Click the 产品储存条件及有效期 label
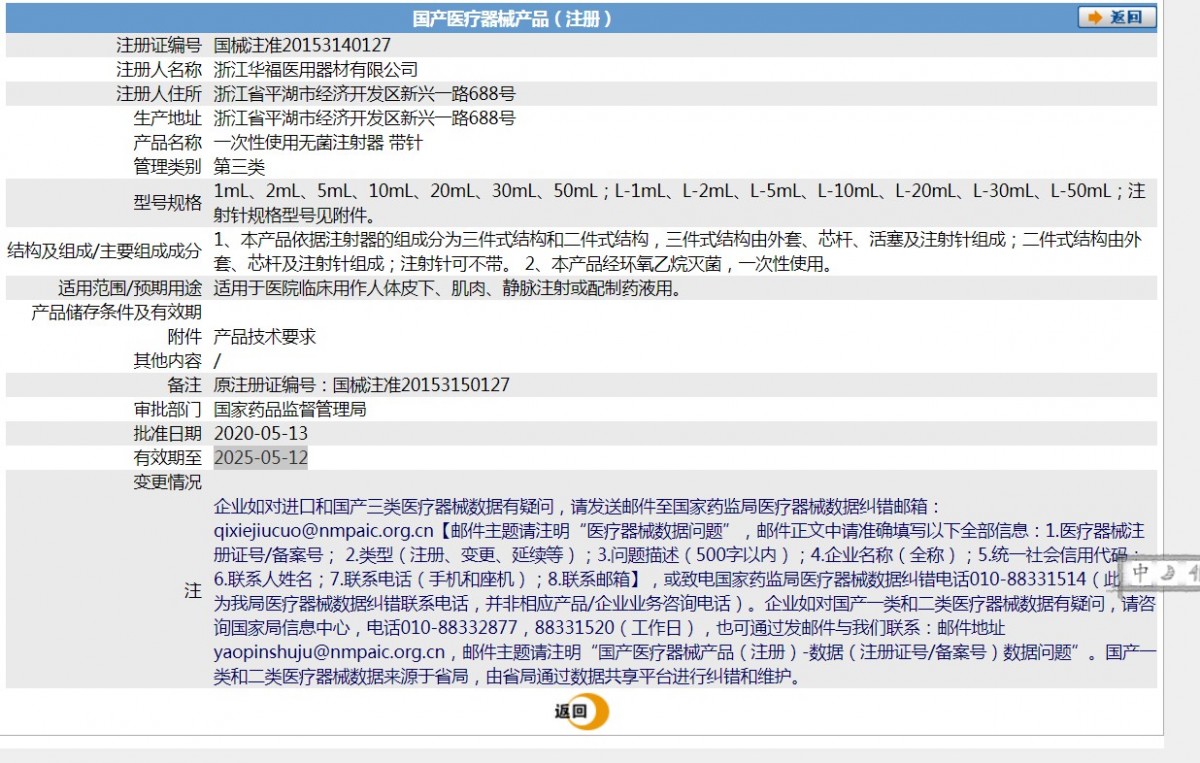This screenshot has width=1200, height=763. [116, 312]
